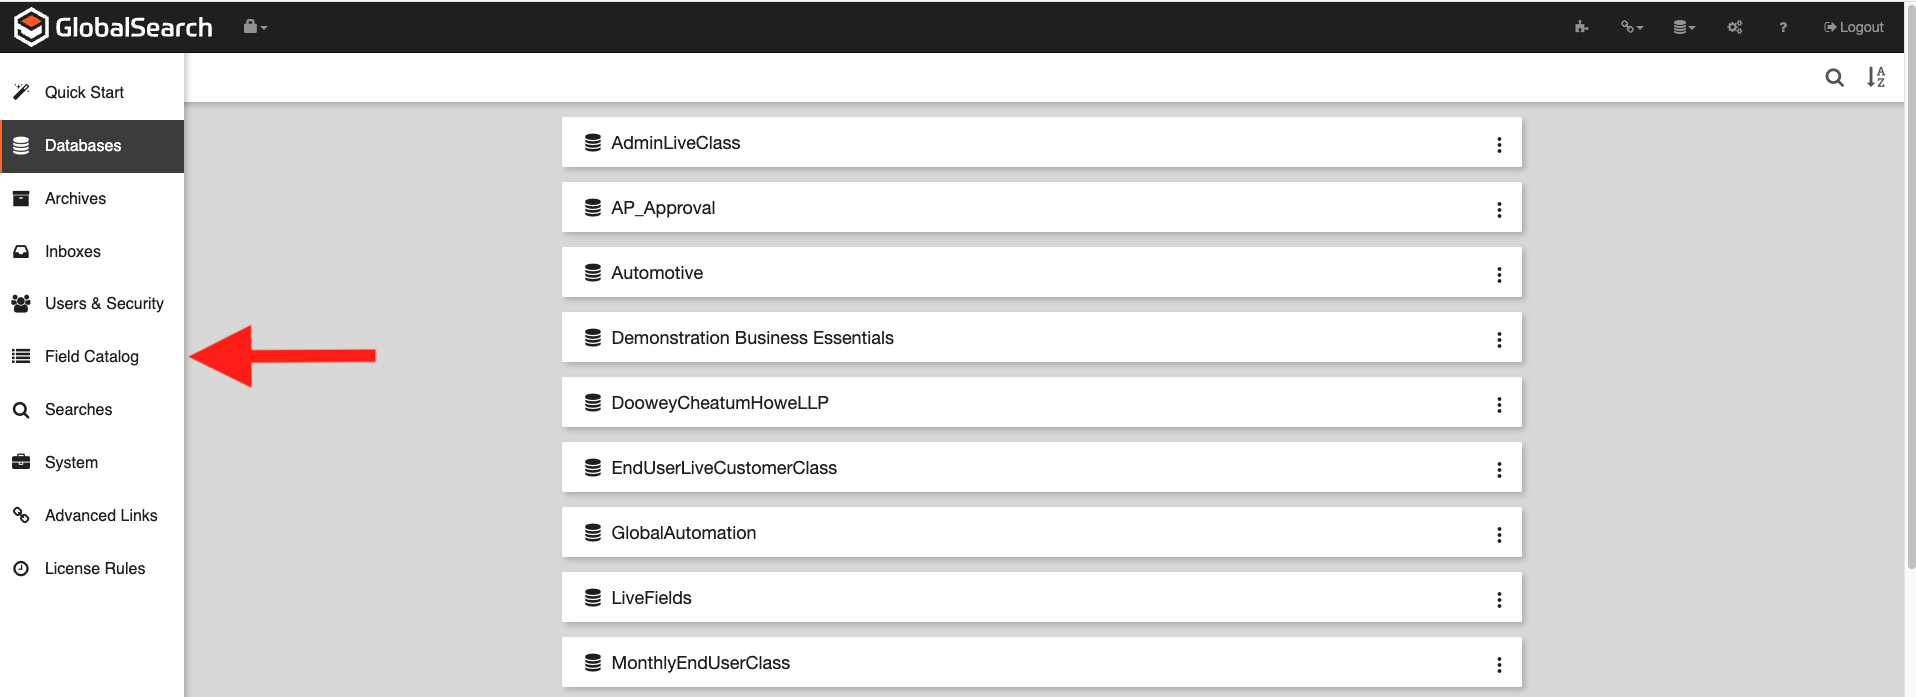Image resolution: width=1916 pixels, height=697 pixels.
Task: Click the GlobalSearch logo
Action: click(x=113, y=27)
